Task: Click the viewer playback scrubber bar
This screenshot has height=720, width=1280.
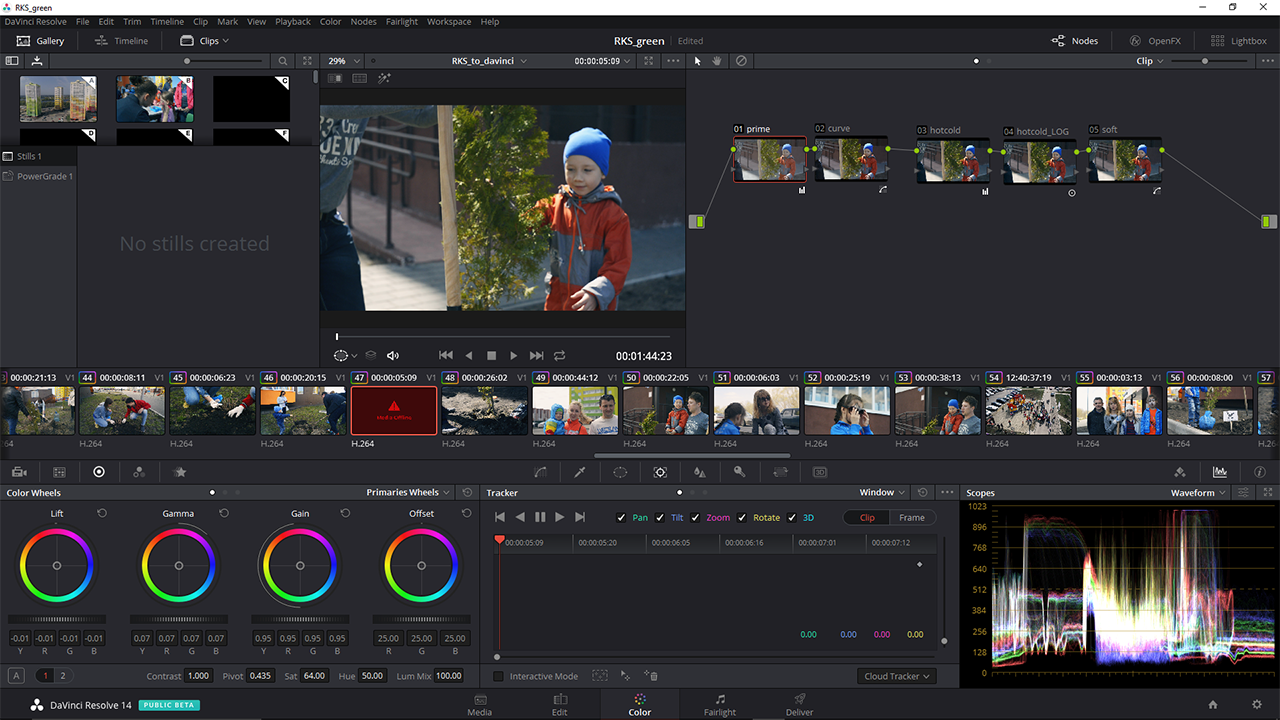Action: tap(503, 337)
